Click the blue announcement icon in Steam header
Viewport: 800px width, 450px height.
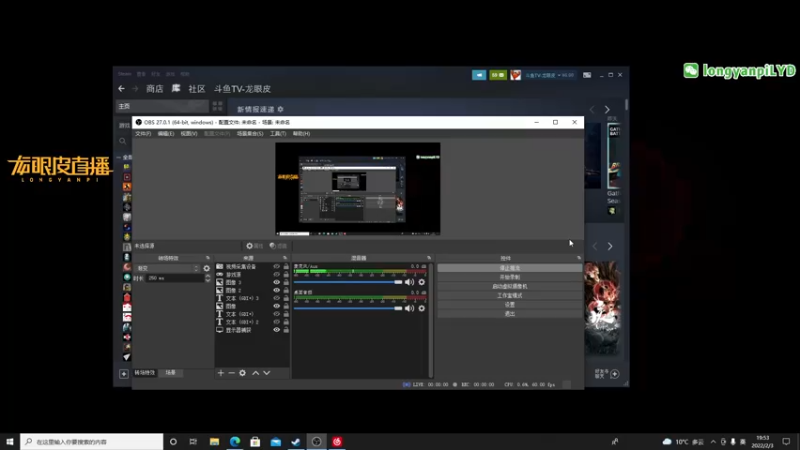point(479,75)
